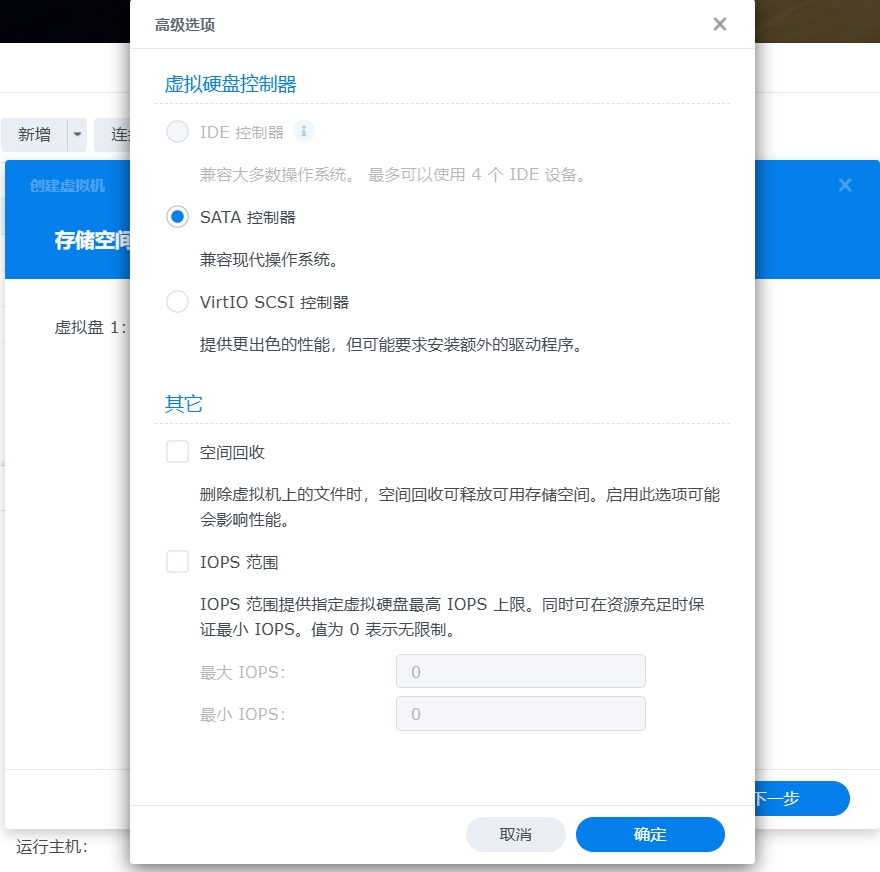
Task: Click the 兼容现代操作系统 description text
Action: (x=269, y=260)
